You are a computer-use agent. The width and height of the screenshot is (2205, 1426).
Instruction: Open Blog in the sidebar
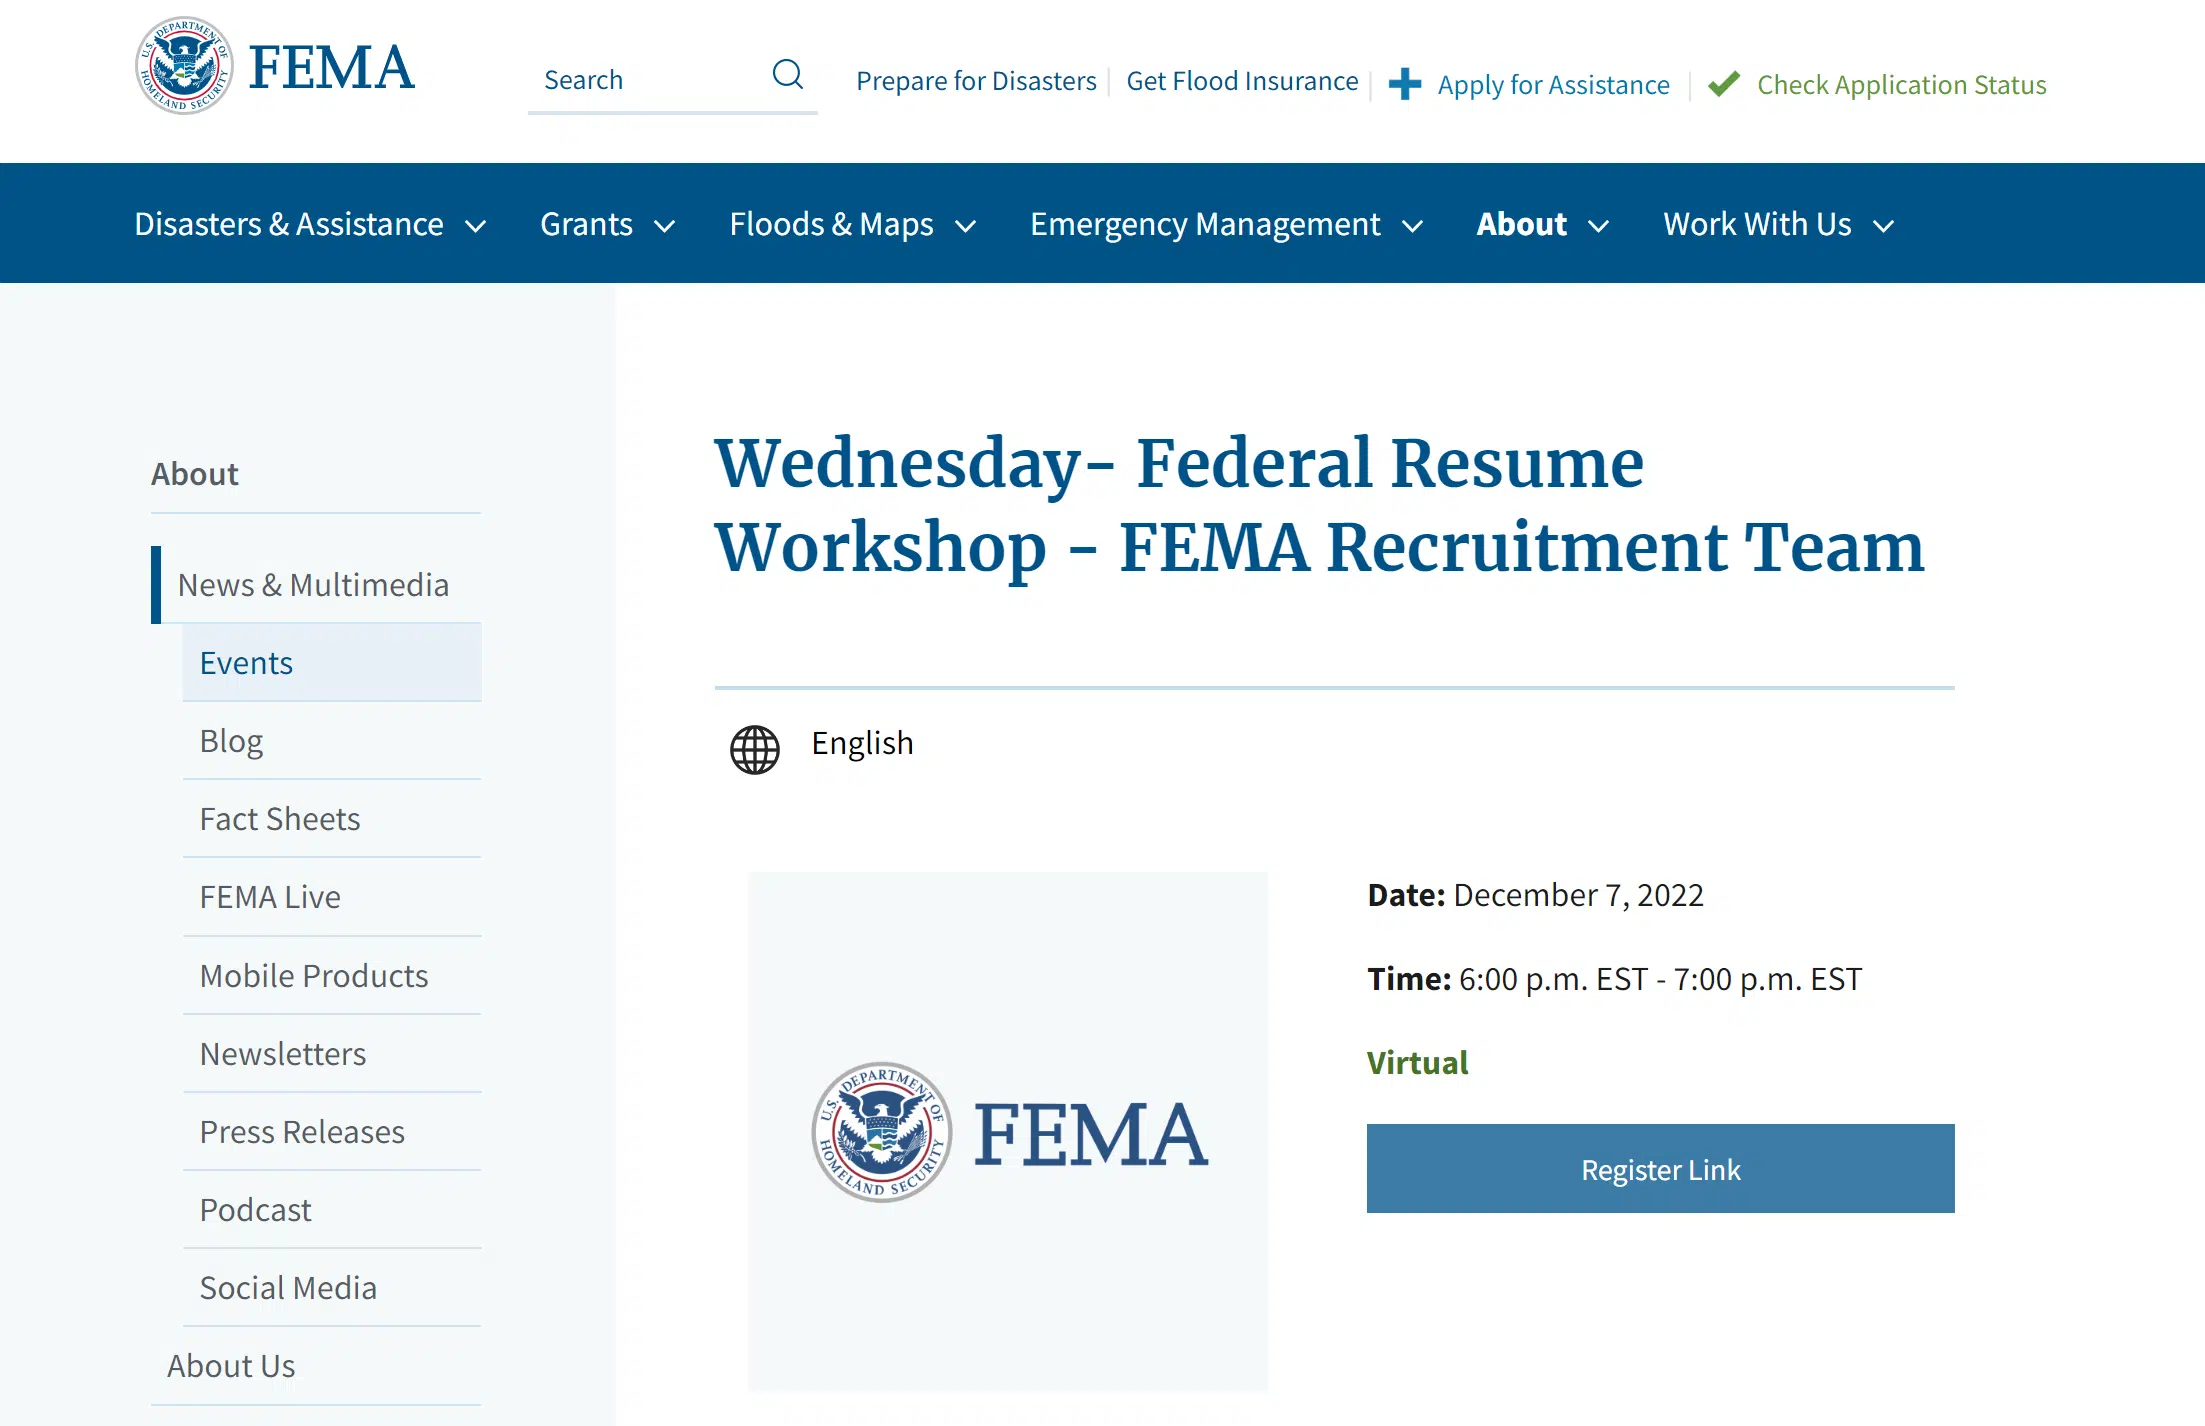click(332, 741)
